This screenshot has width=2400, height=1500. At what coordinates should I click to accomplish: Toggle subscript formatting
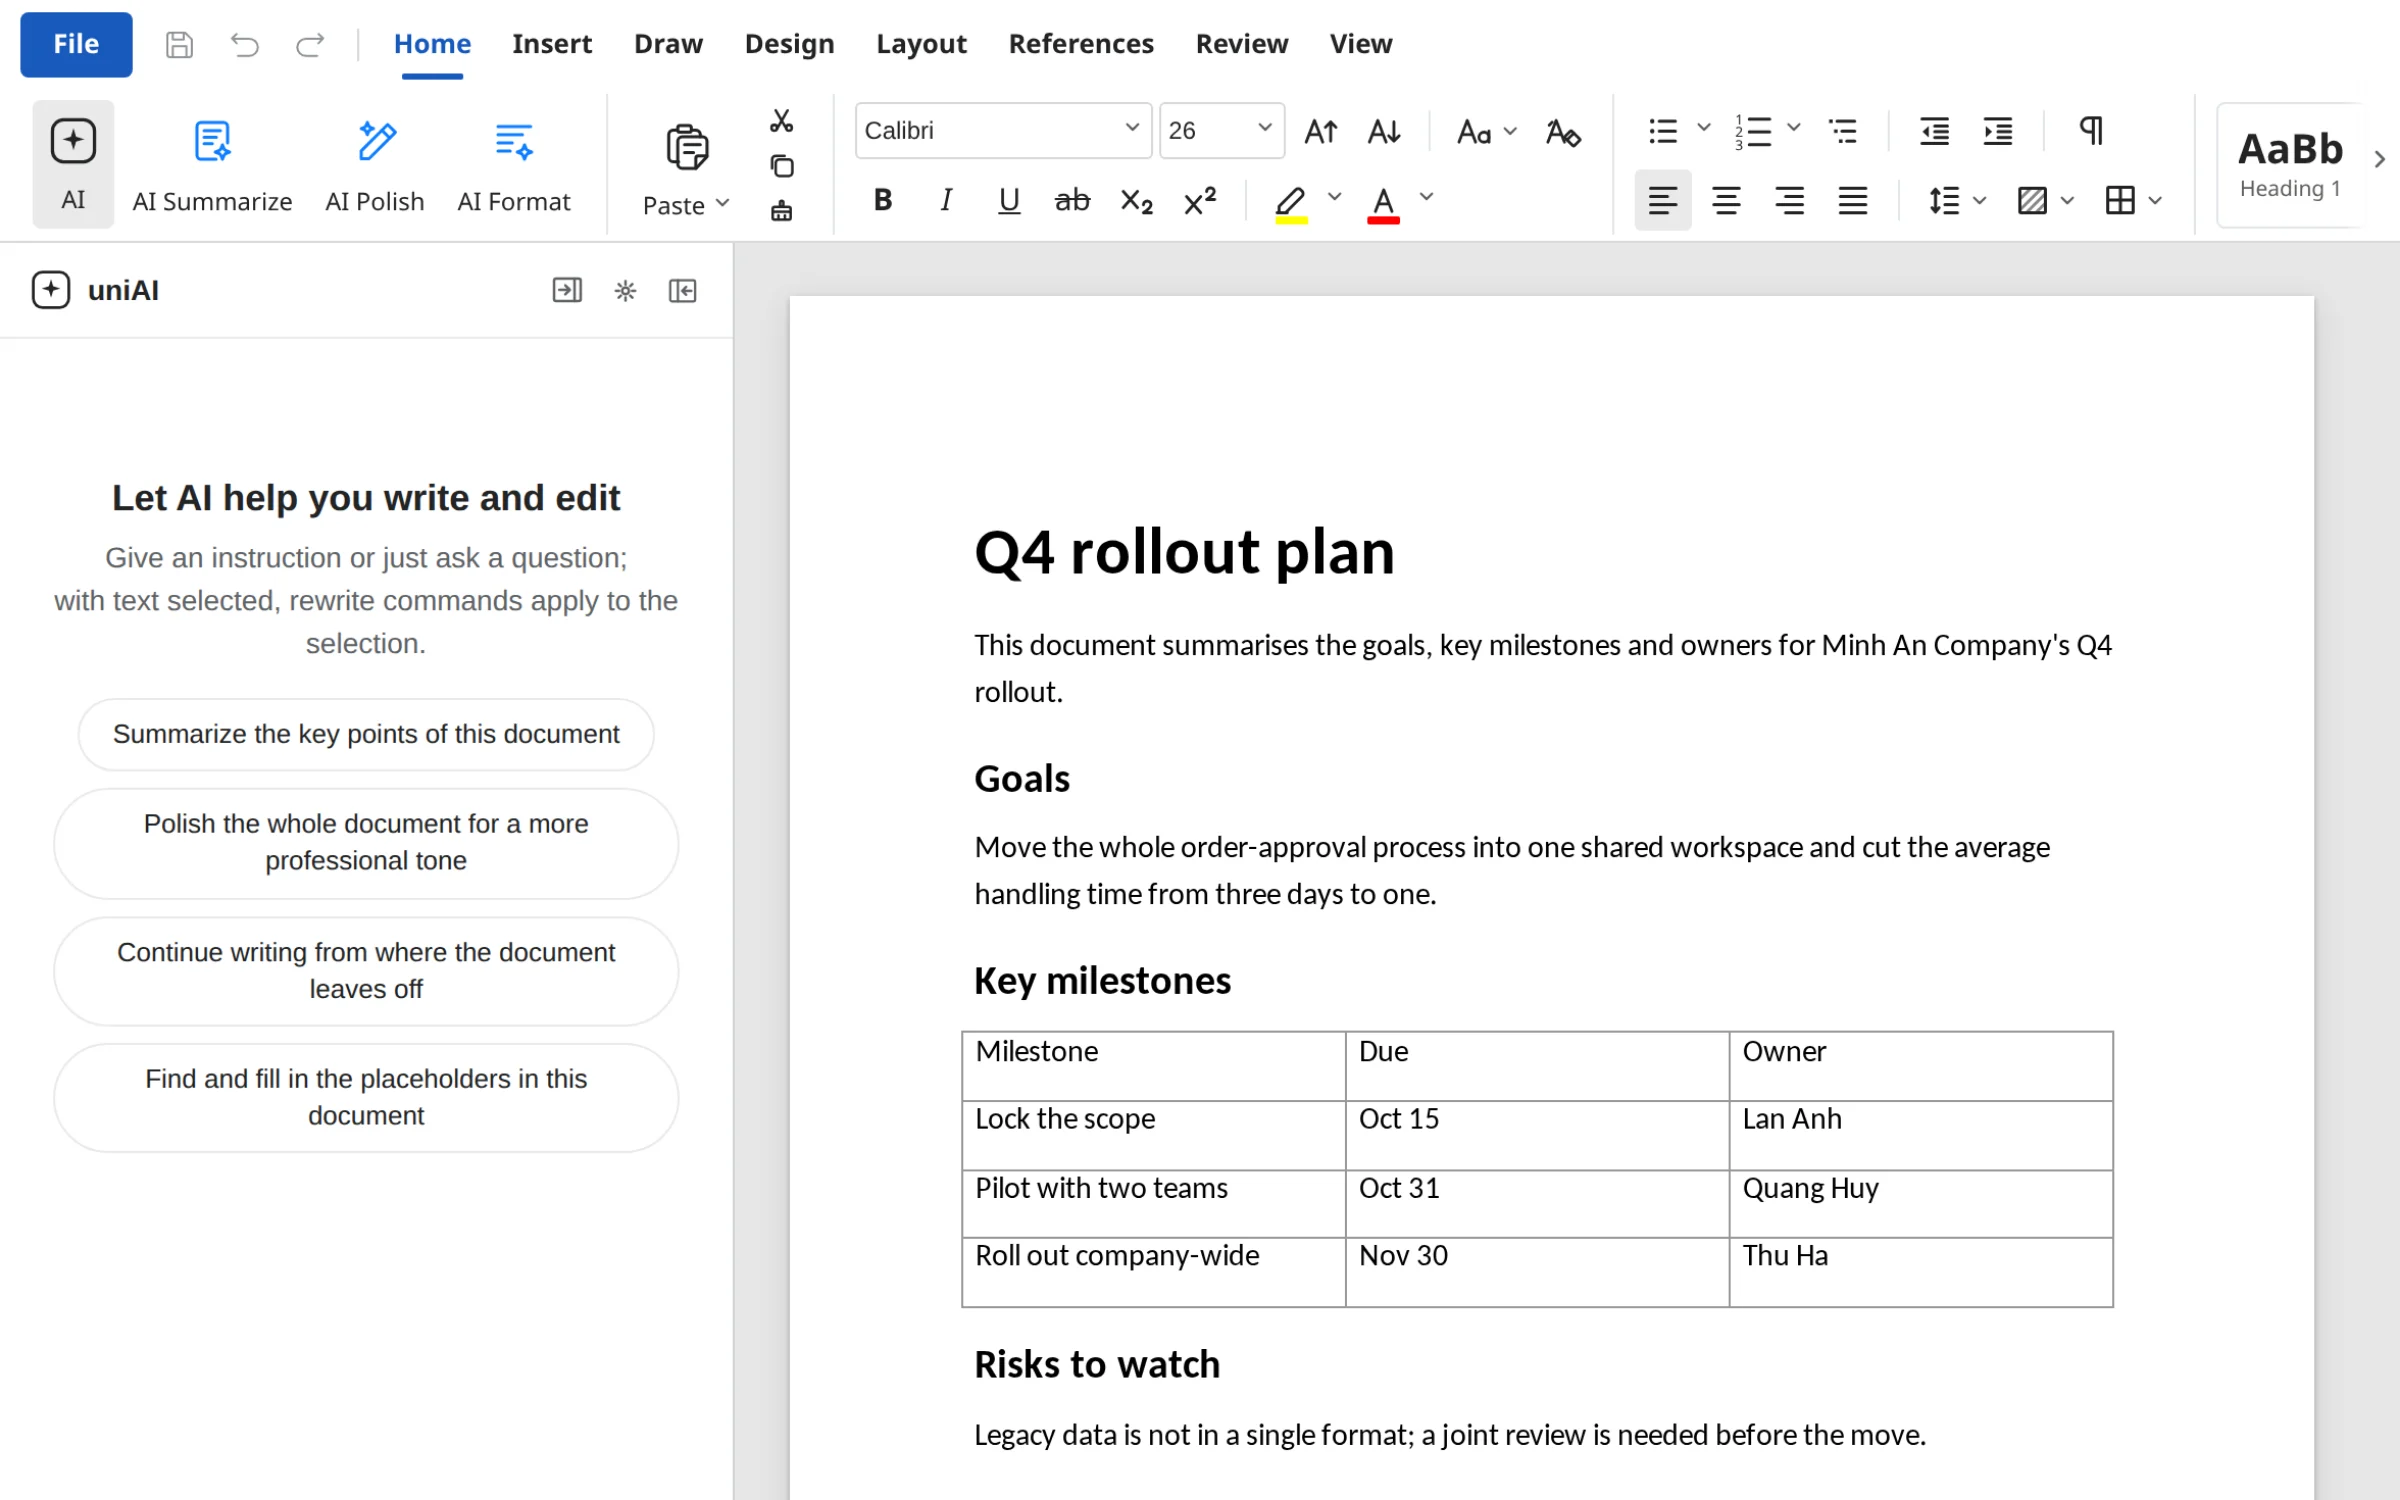point(1136,200)
